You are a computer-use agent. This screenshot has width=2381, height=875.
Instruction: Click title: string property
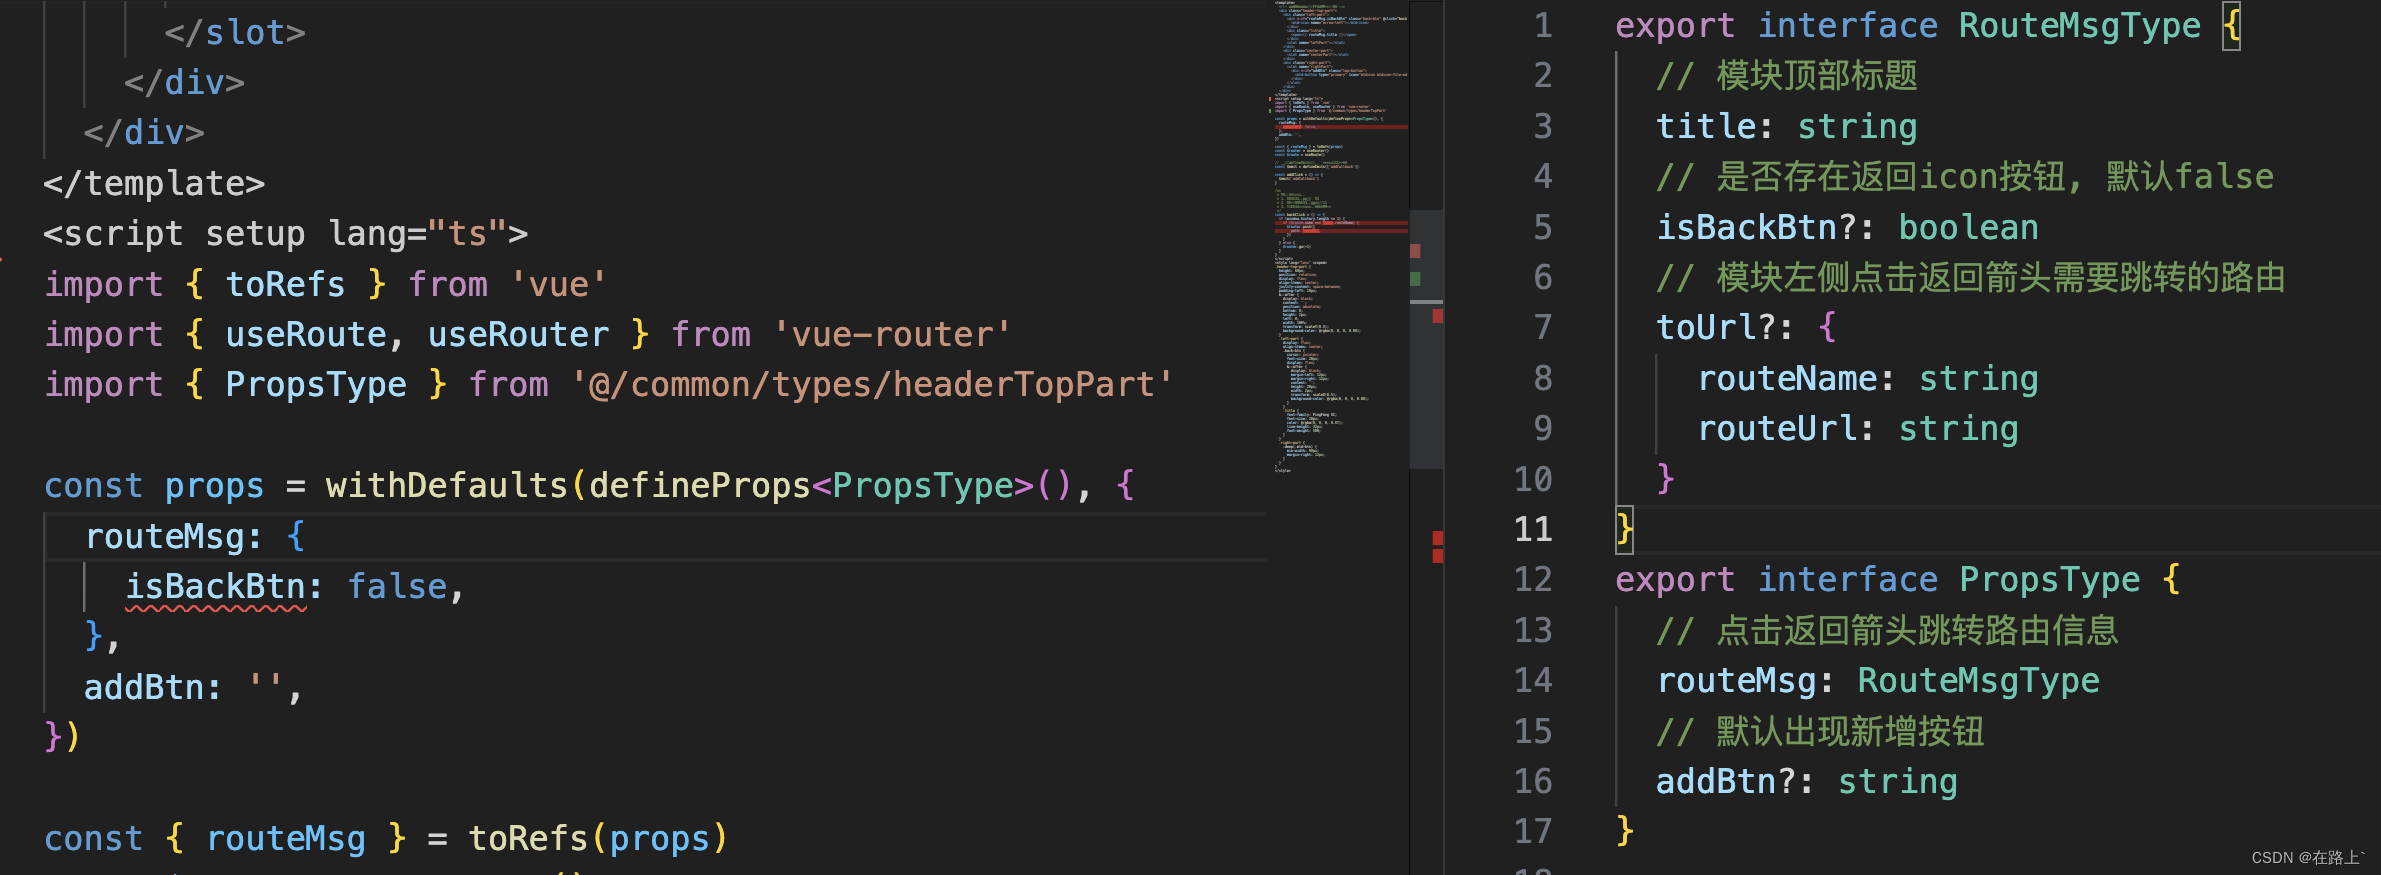click(1787, 127)
